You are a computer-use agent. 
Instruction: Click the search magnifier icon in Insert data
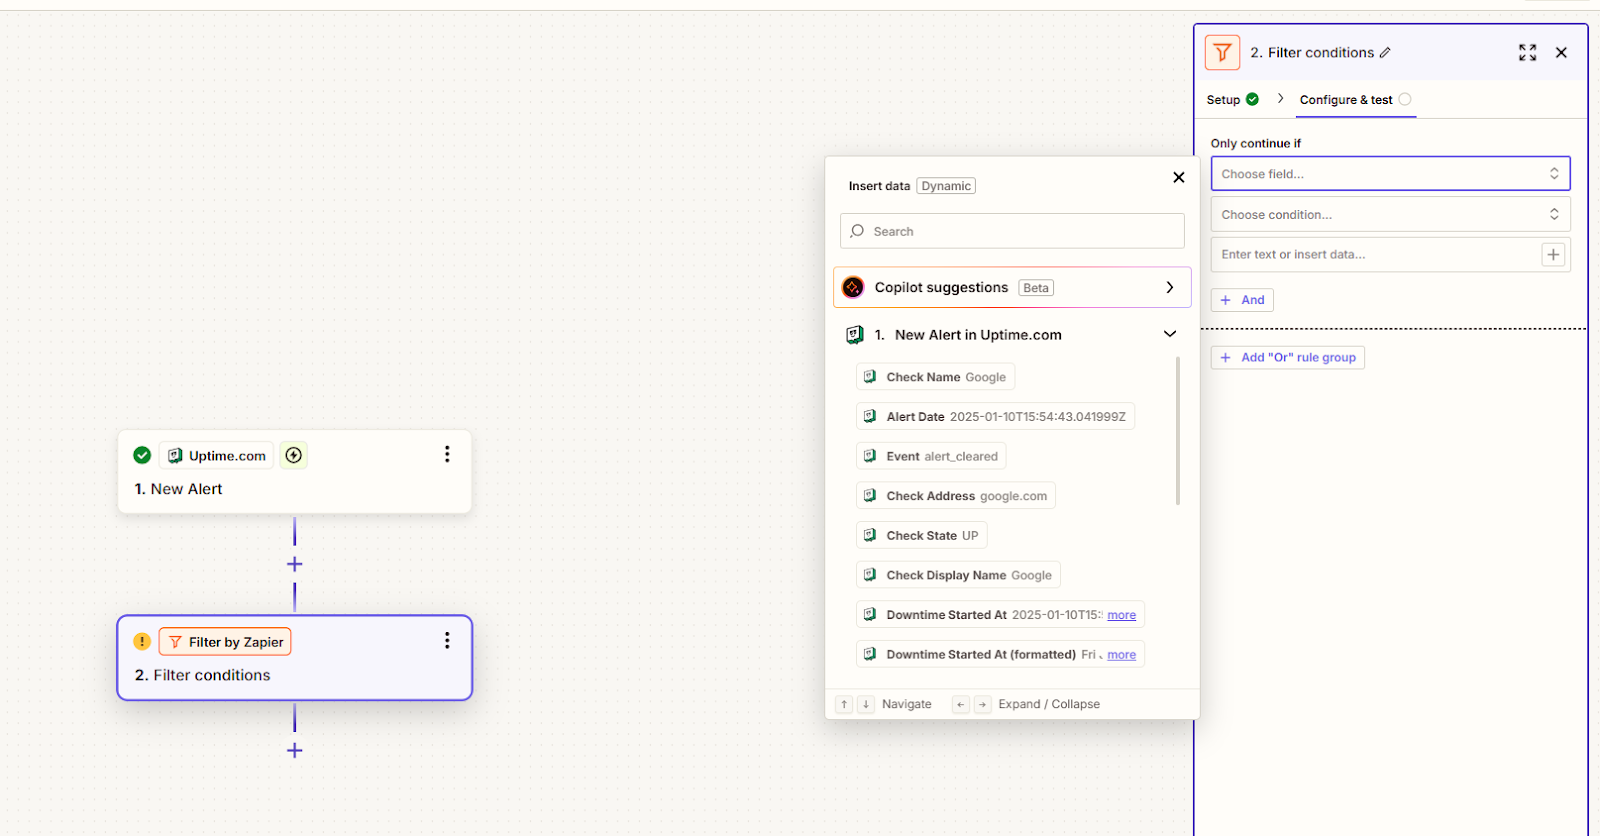(857, 231)
